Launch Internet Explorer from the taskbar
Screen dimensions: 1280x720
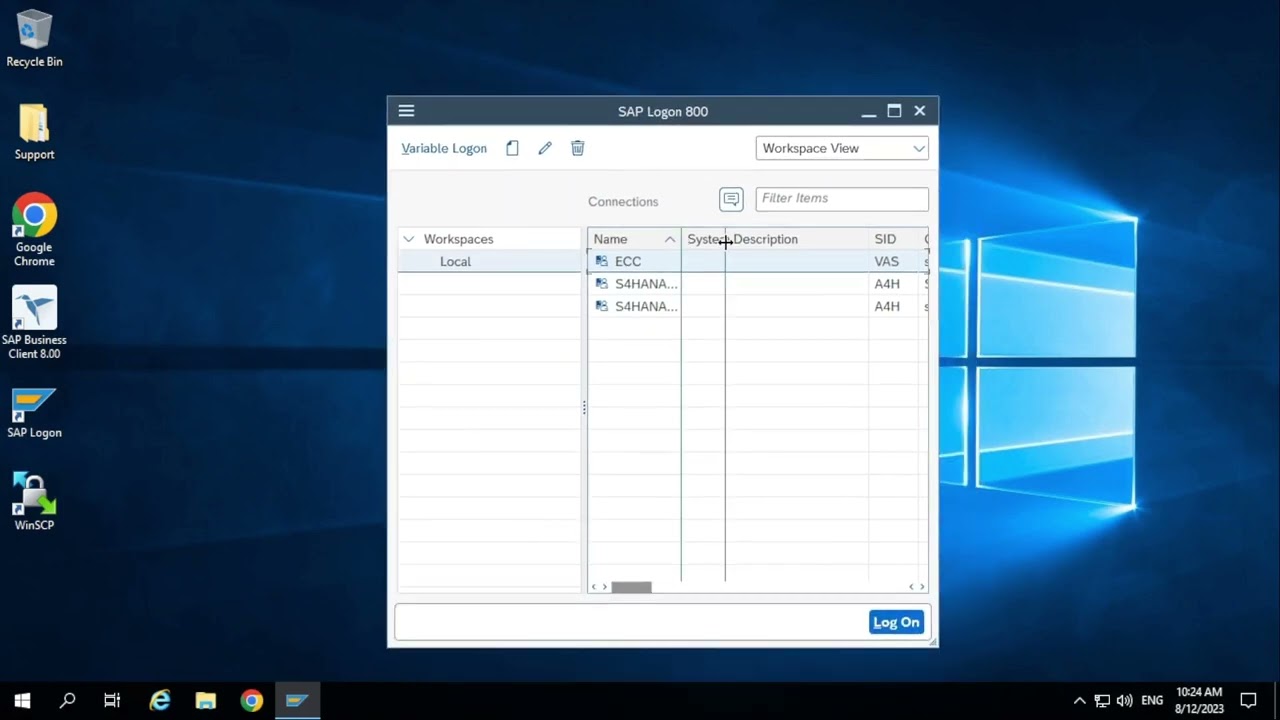pyautogui.click(x=160, y=700)
